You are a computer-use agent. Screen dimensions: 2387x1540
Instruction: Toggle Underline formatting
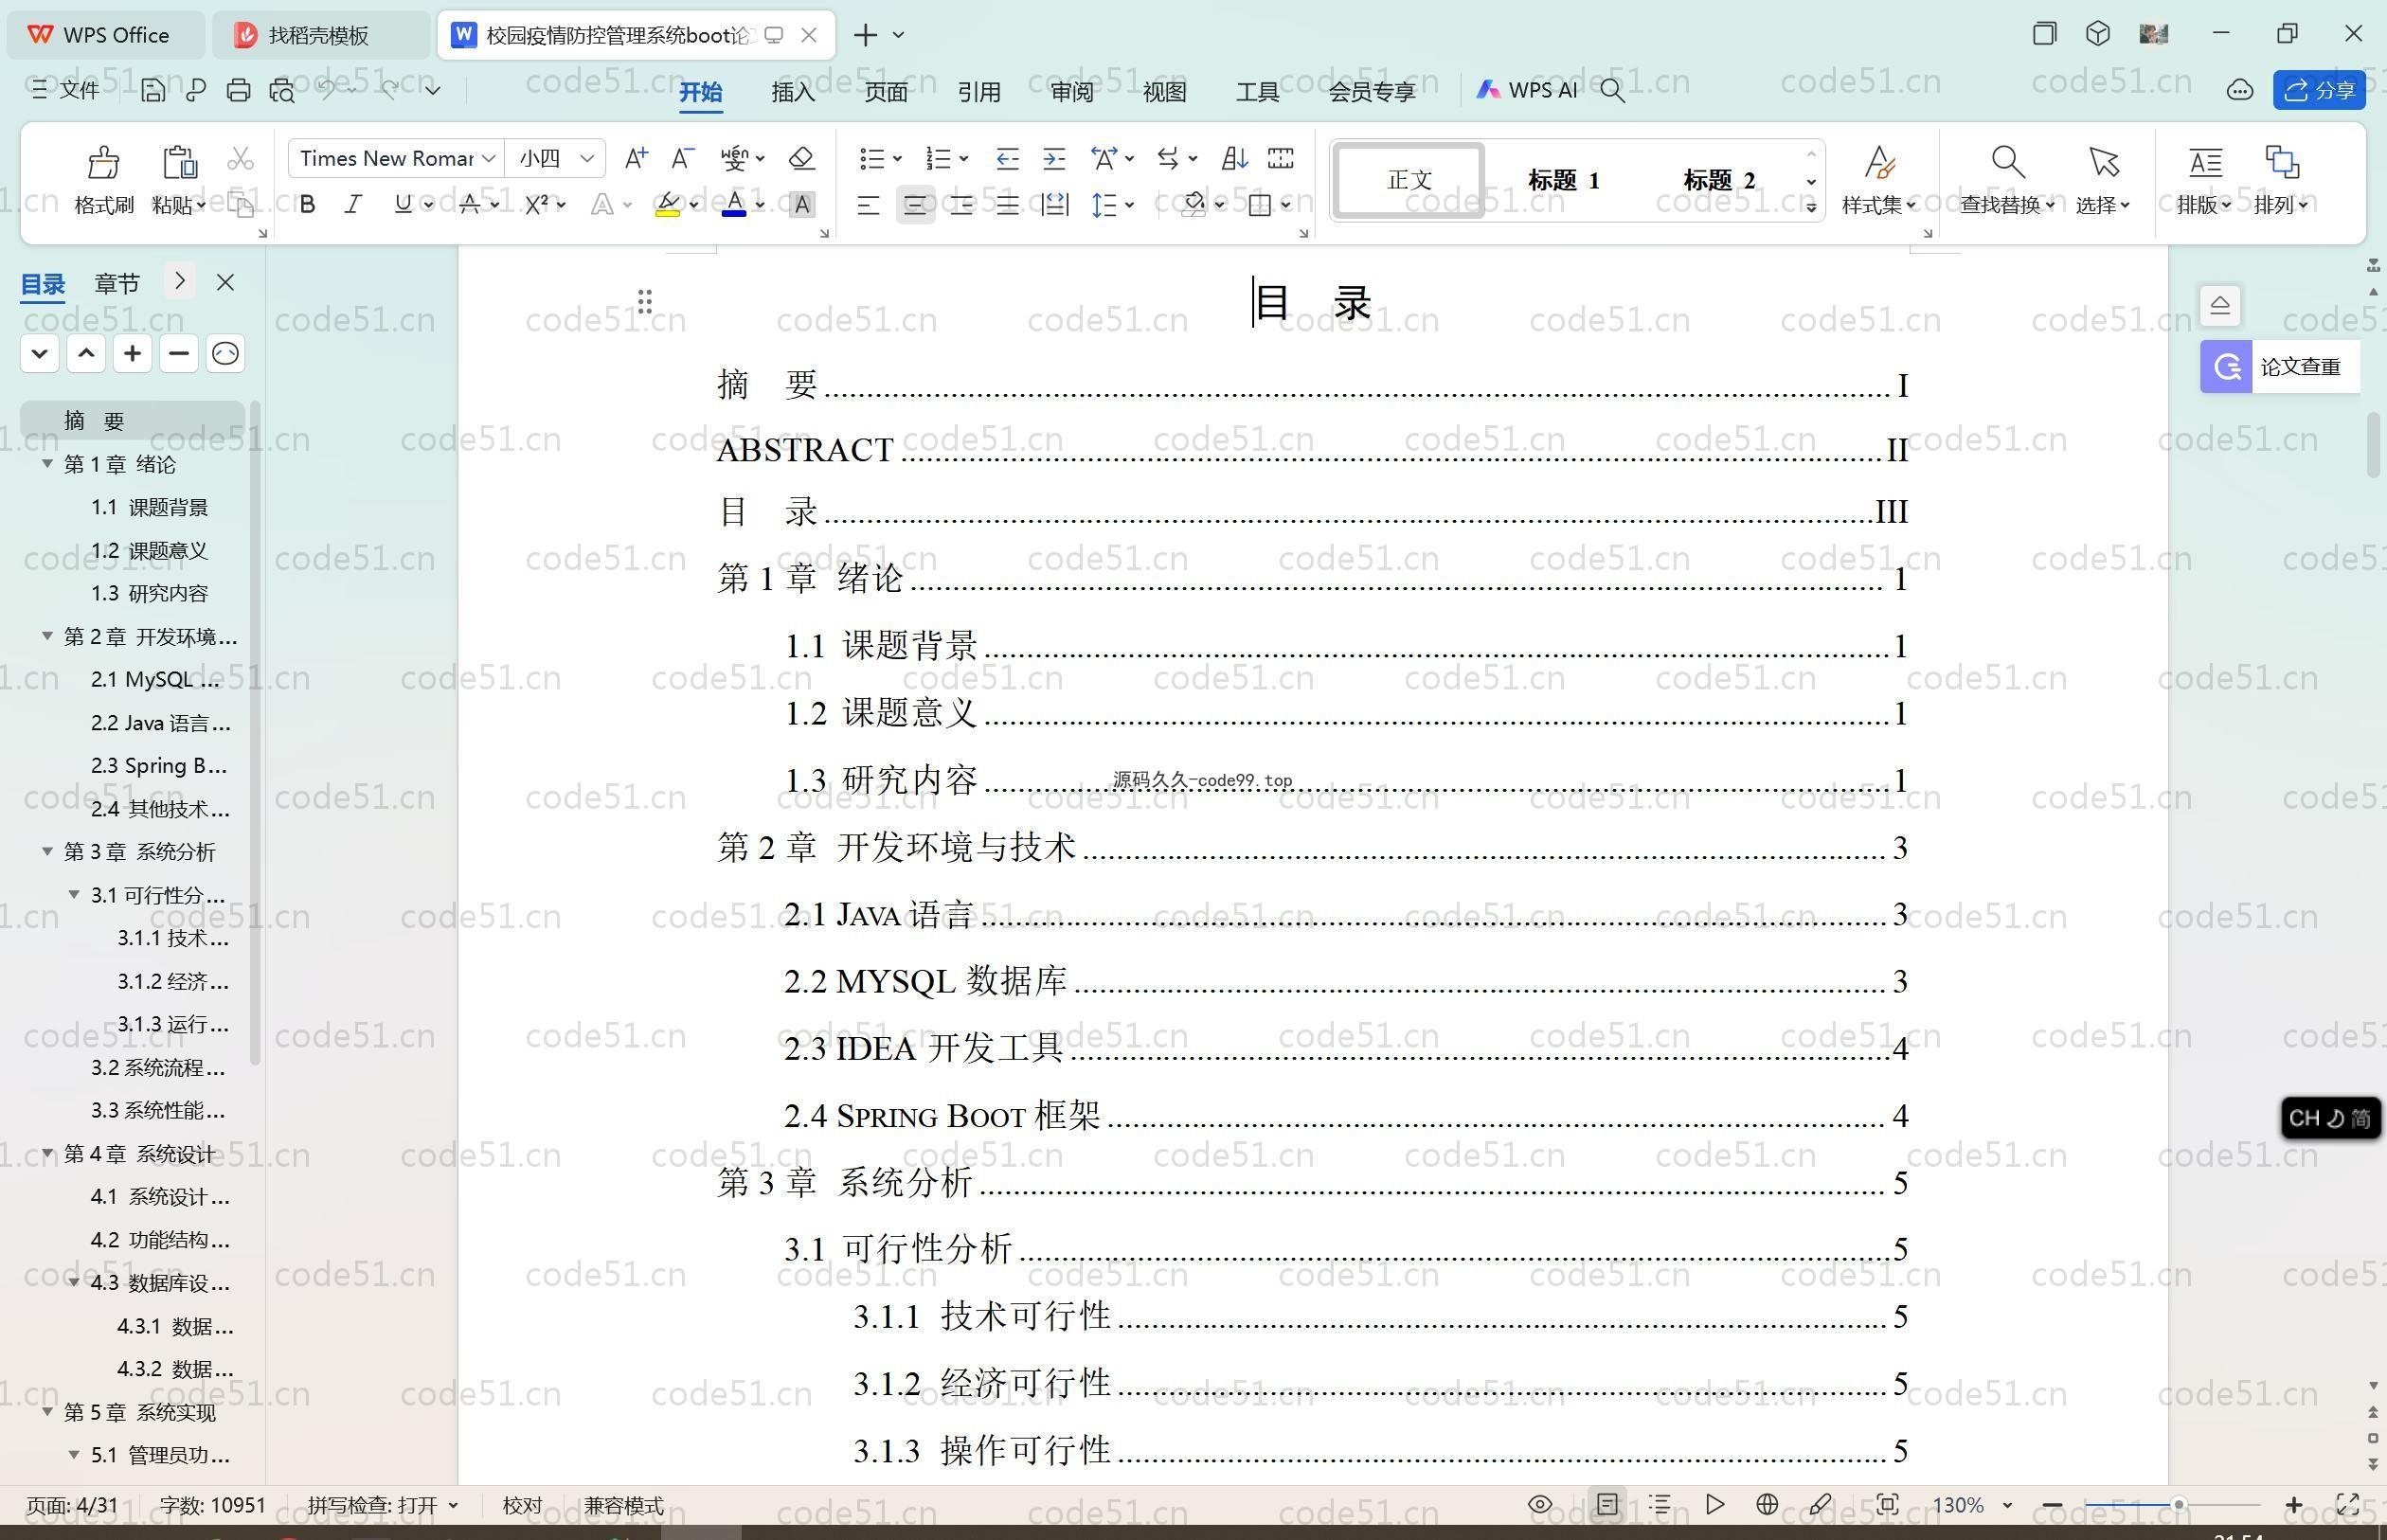click(402, 205)
